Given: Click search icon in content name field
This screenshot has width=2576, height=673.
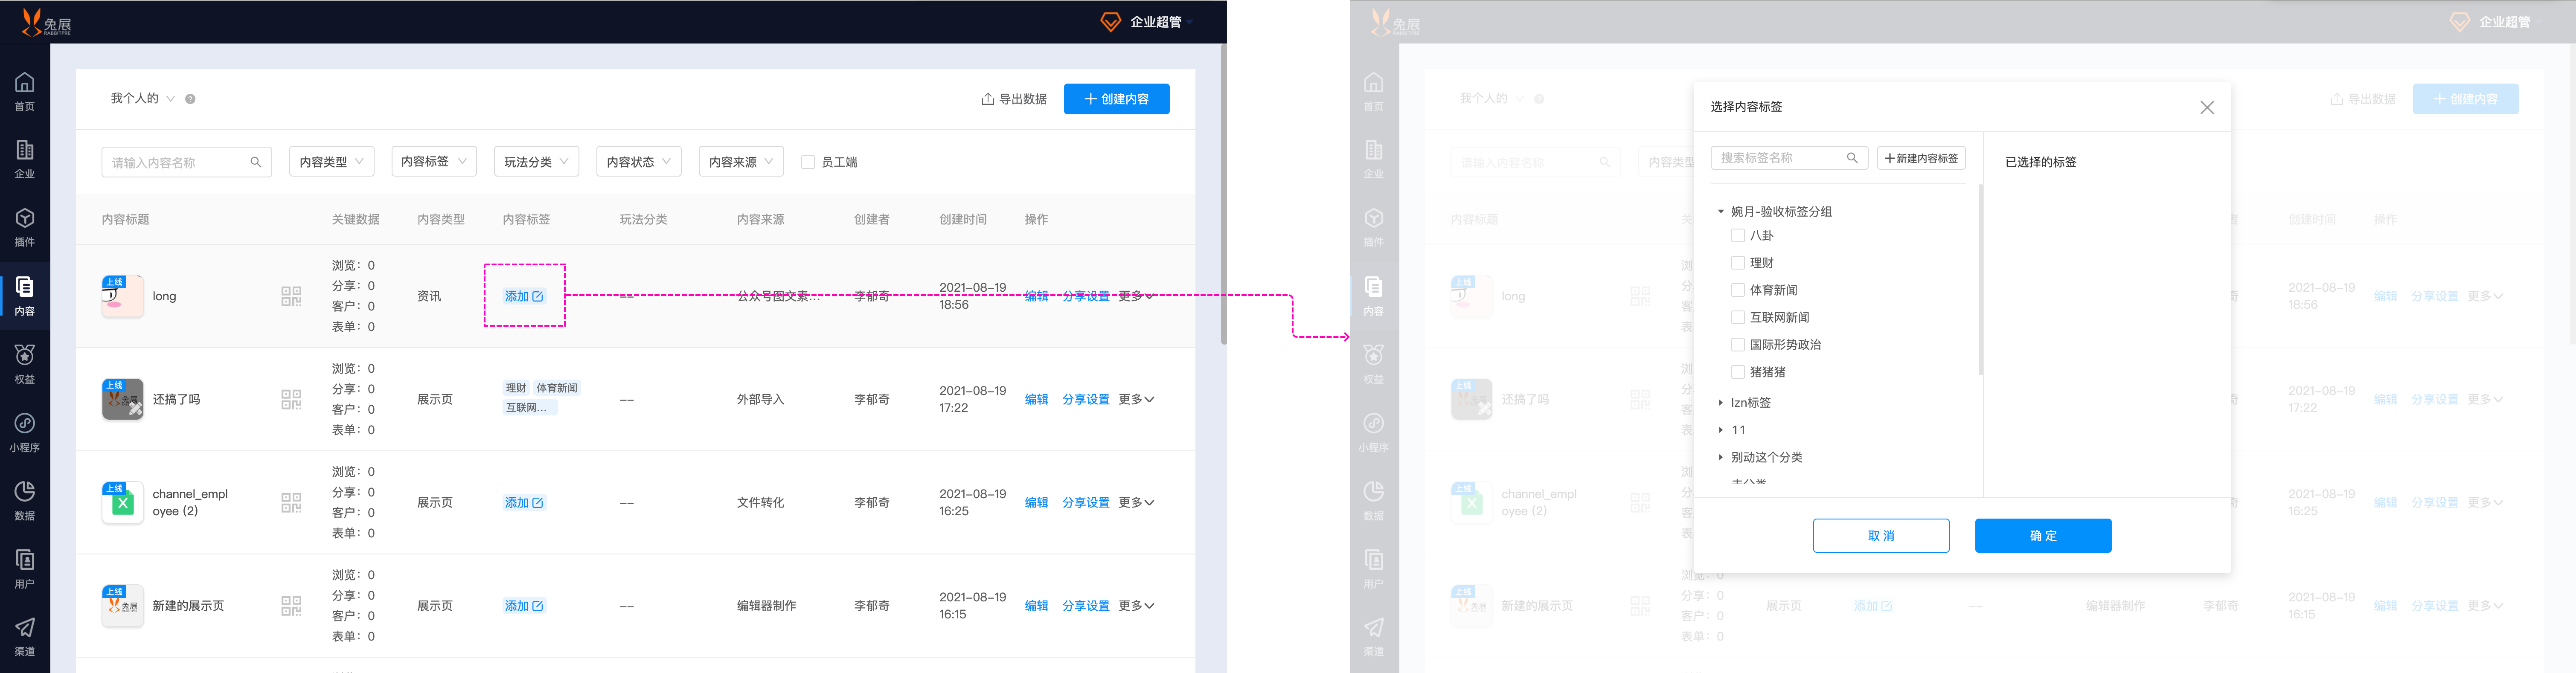Looking at the screenshot, I should [256, 162].
